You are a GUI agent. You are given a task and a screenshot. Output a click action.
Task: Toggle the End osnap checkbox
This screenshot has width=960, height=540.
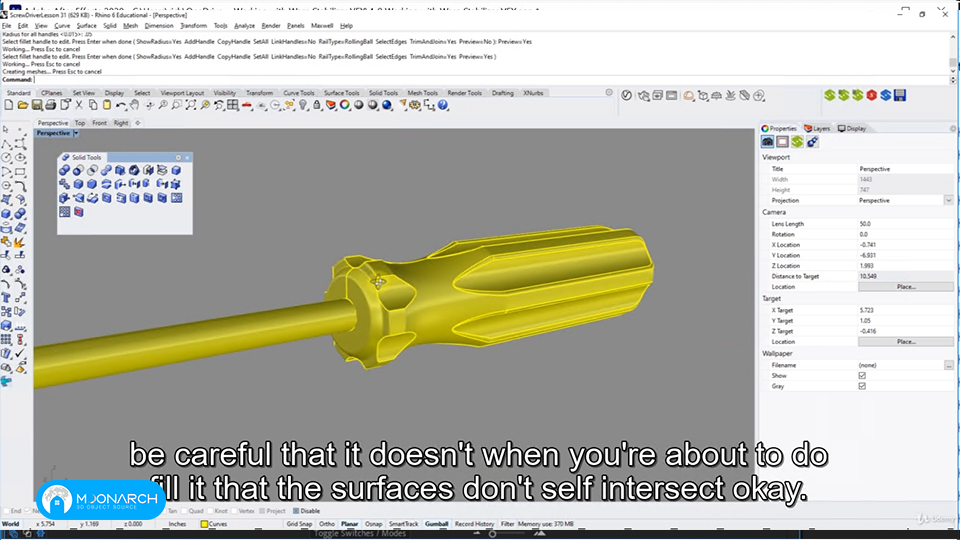click(x=6, y=511)
